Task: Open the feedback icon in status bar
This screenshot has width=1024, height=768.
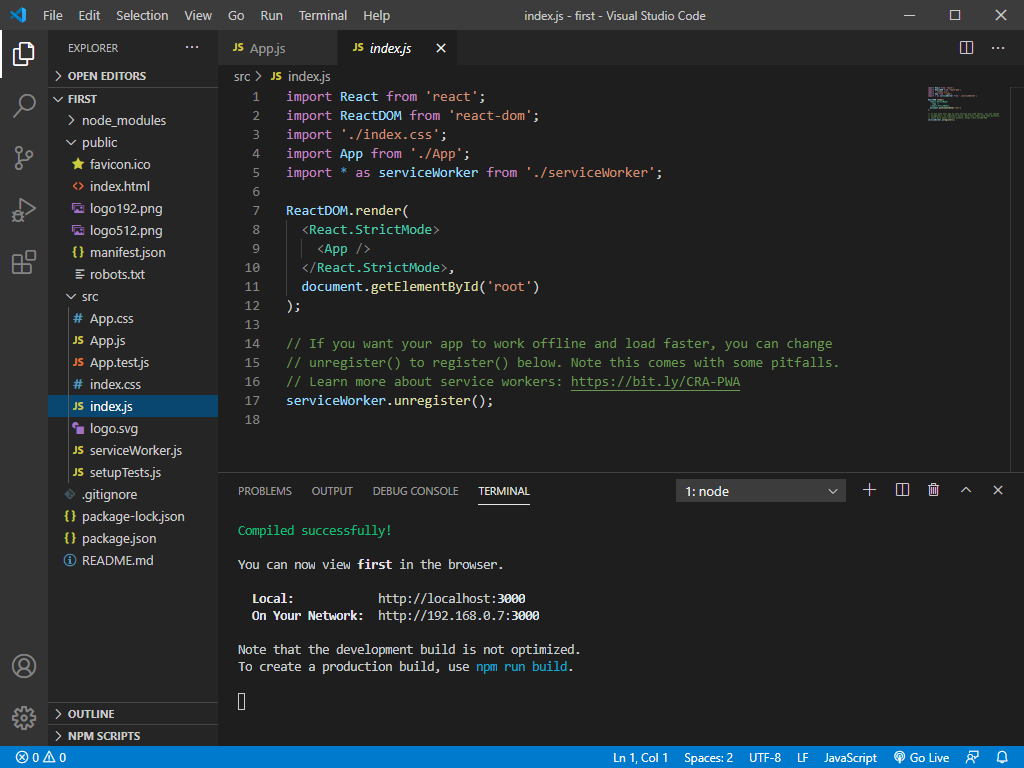Action: [972, 758]
